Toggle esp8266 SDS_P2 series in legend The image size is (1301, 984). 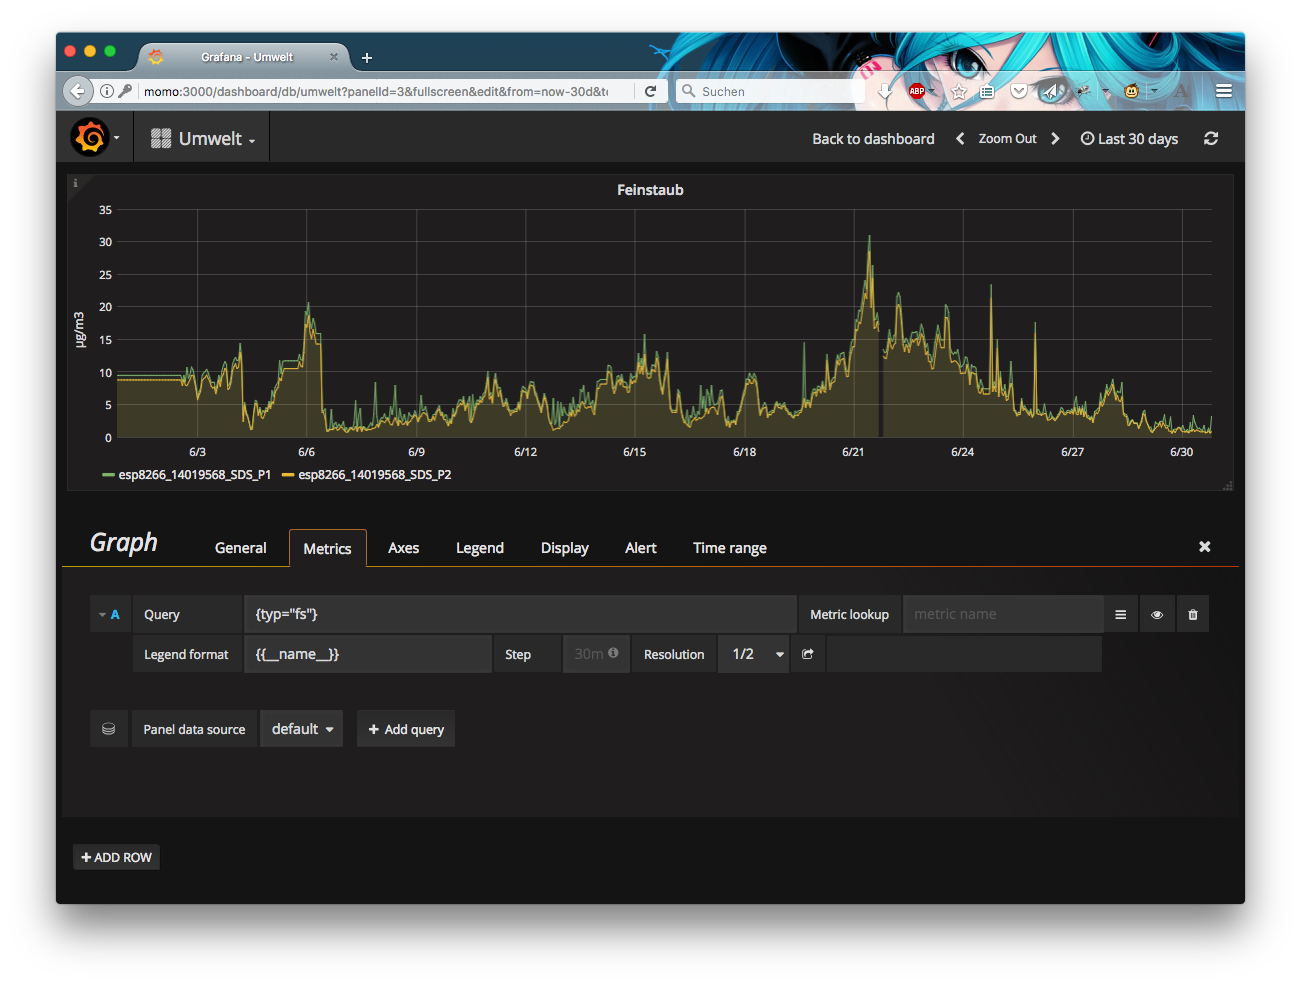(x=373, y=475)
